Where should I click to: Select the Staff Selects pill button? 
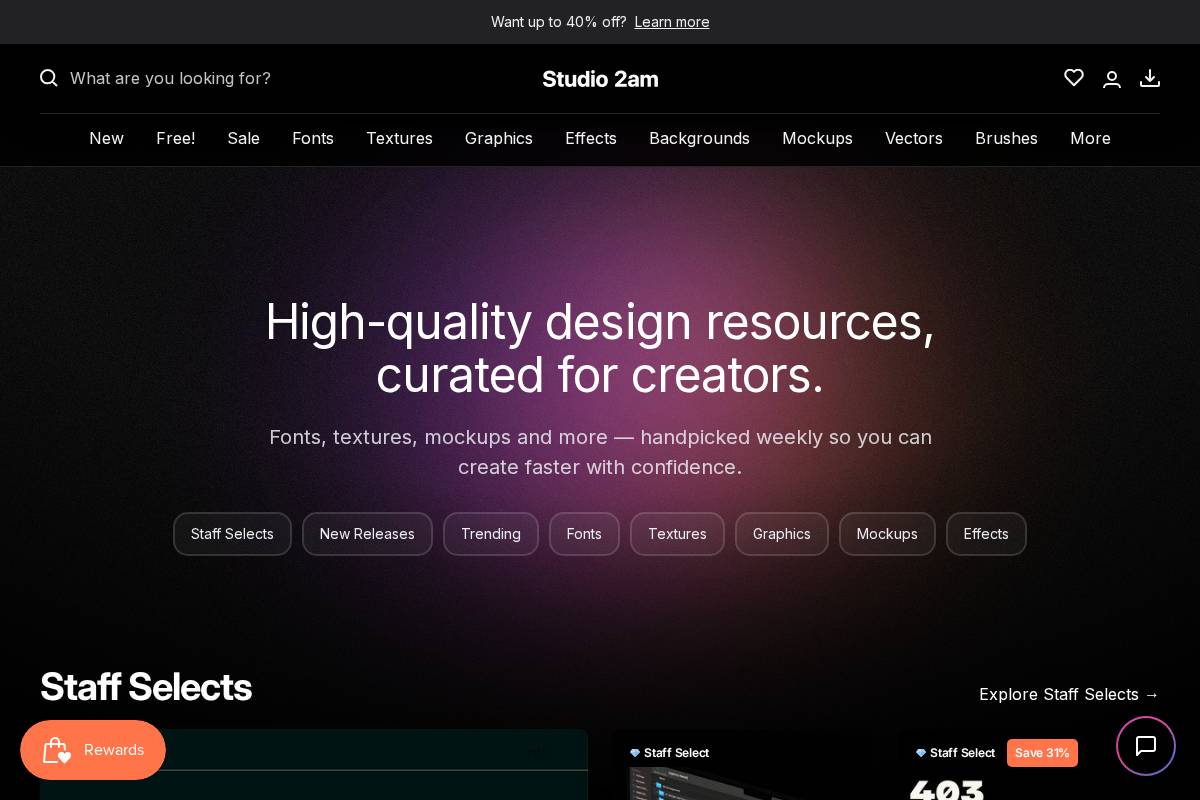coord(232,534)
